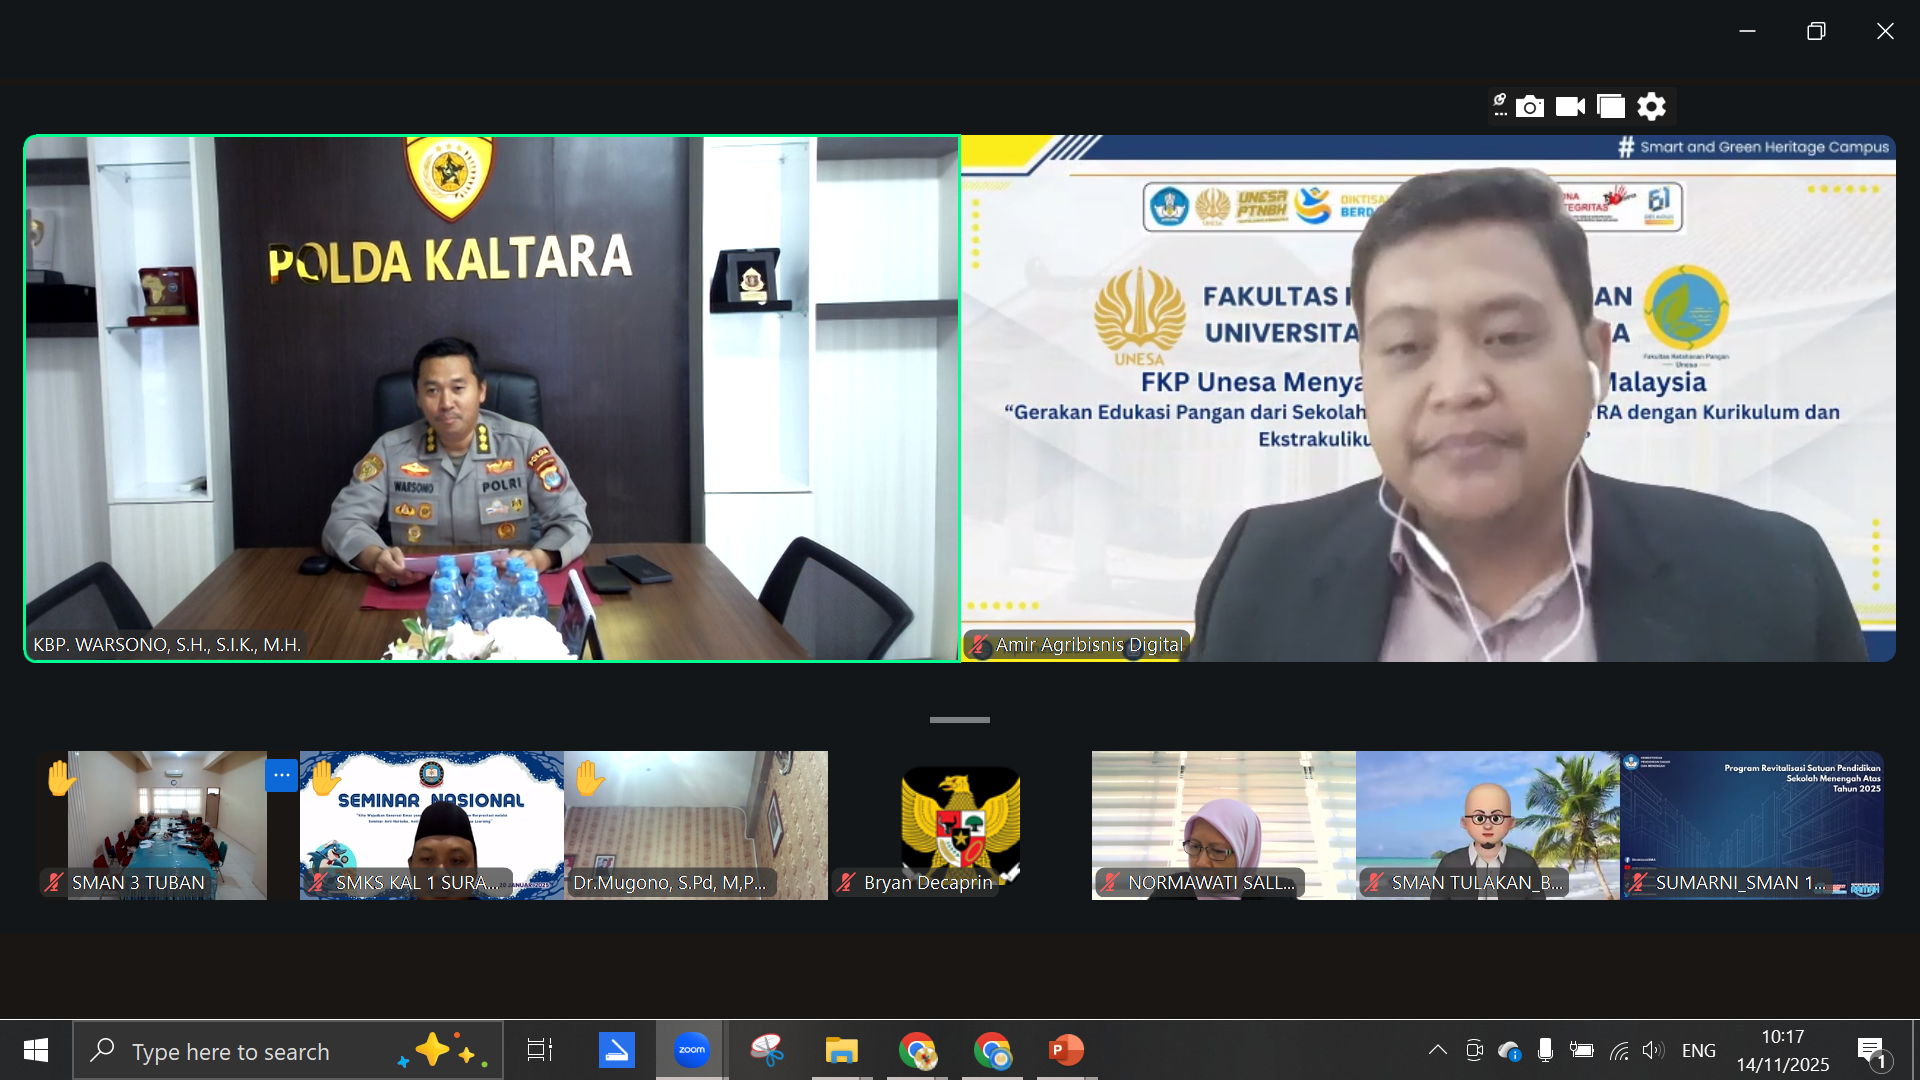1920x1080 pixels.
Task: Click the Snipping Tool taskbar icon
Action: pyautogui.click(x=767, y=1050)
